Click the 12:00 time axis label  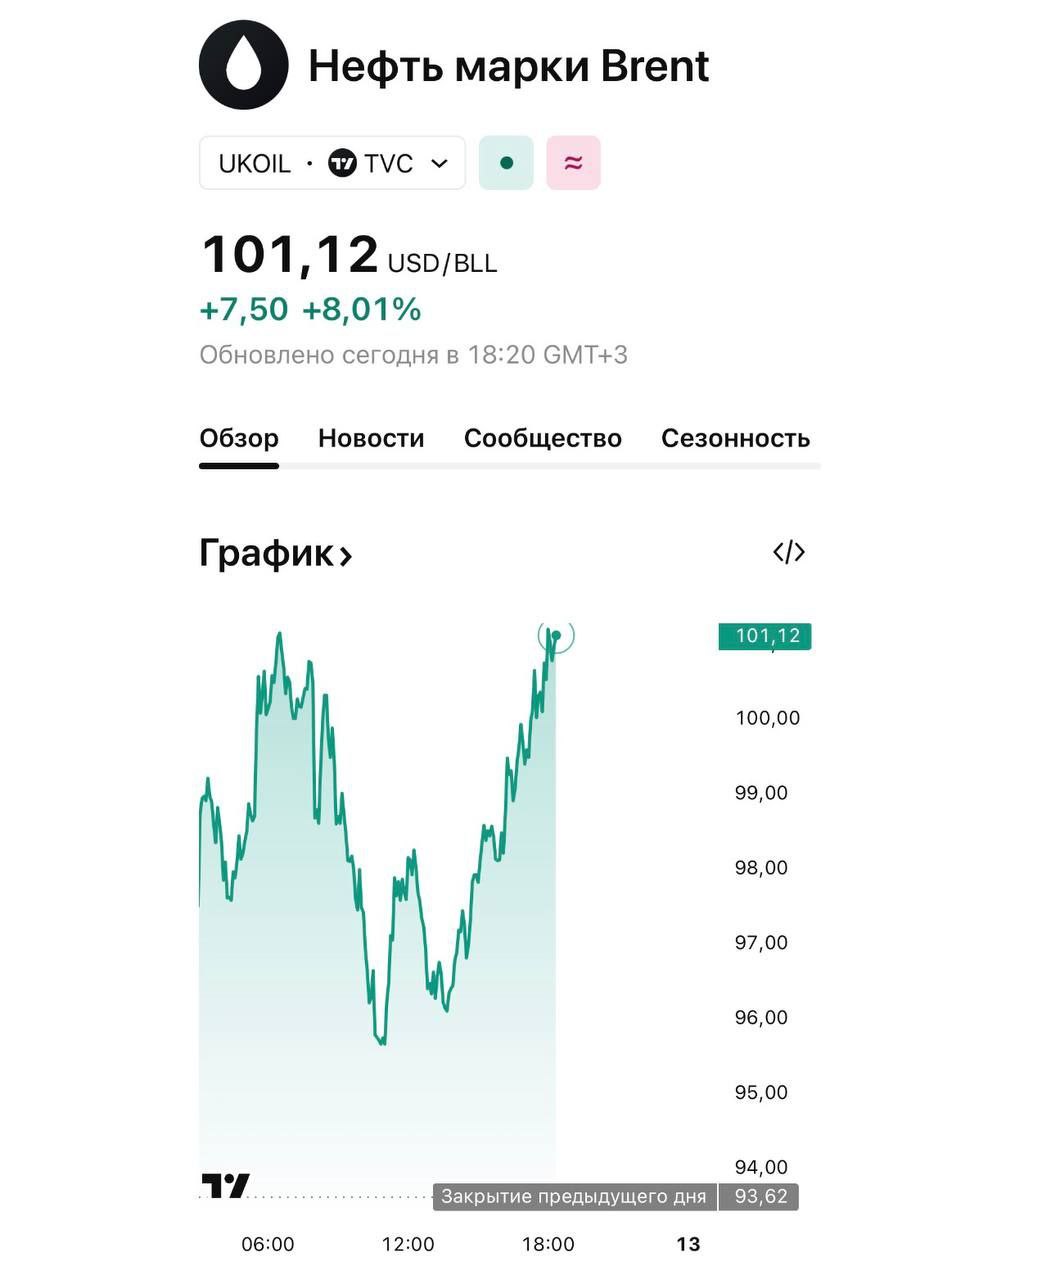point(408,1244)
